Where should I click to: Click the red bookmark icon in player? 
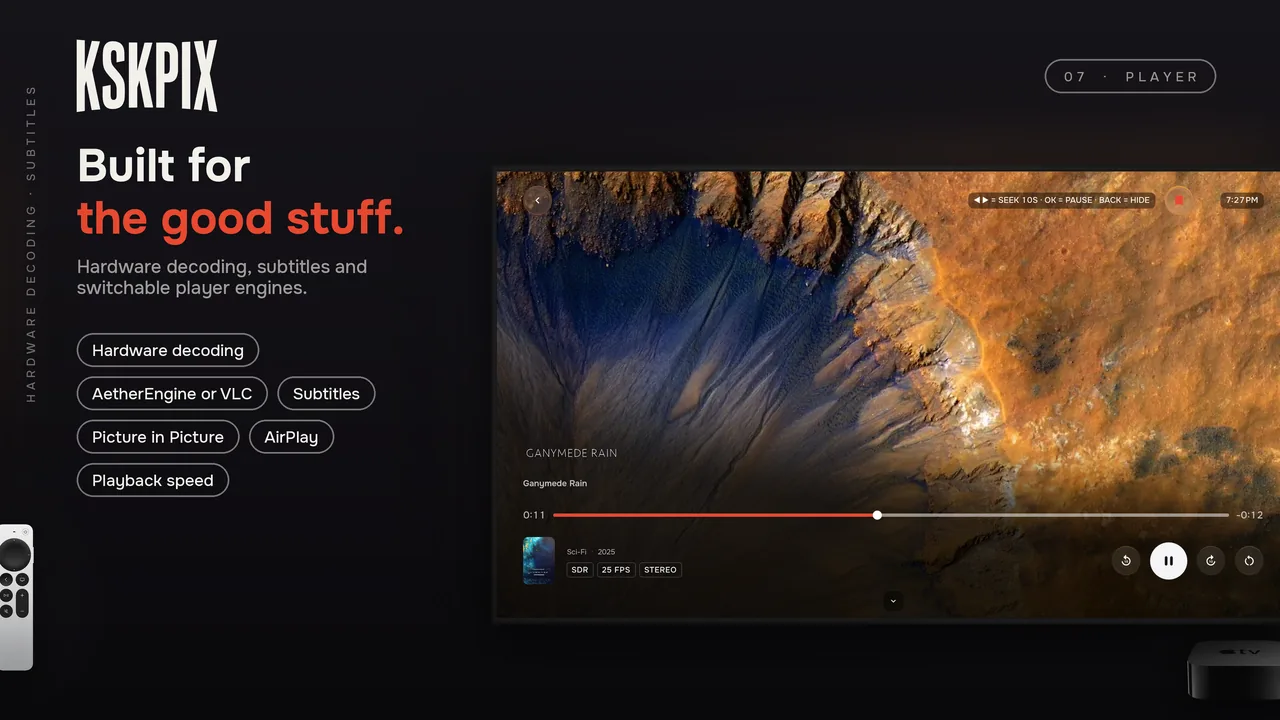[x=1179, y=200]
